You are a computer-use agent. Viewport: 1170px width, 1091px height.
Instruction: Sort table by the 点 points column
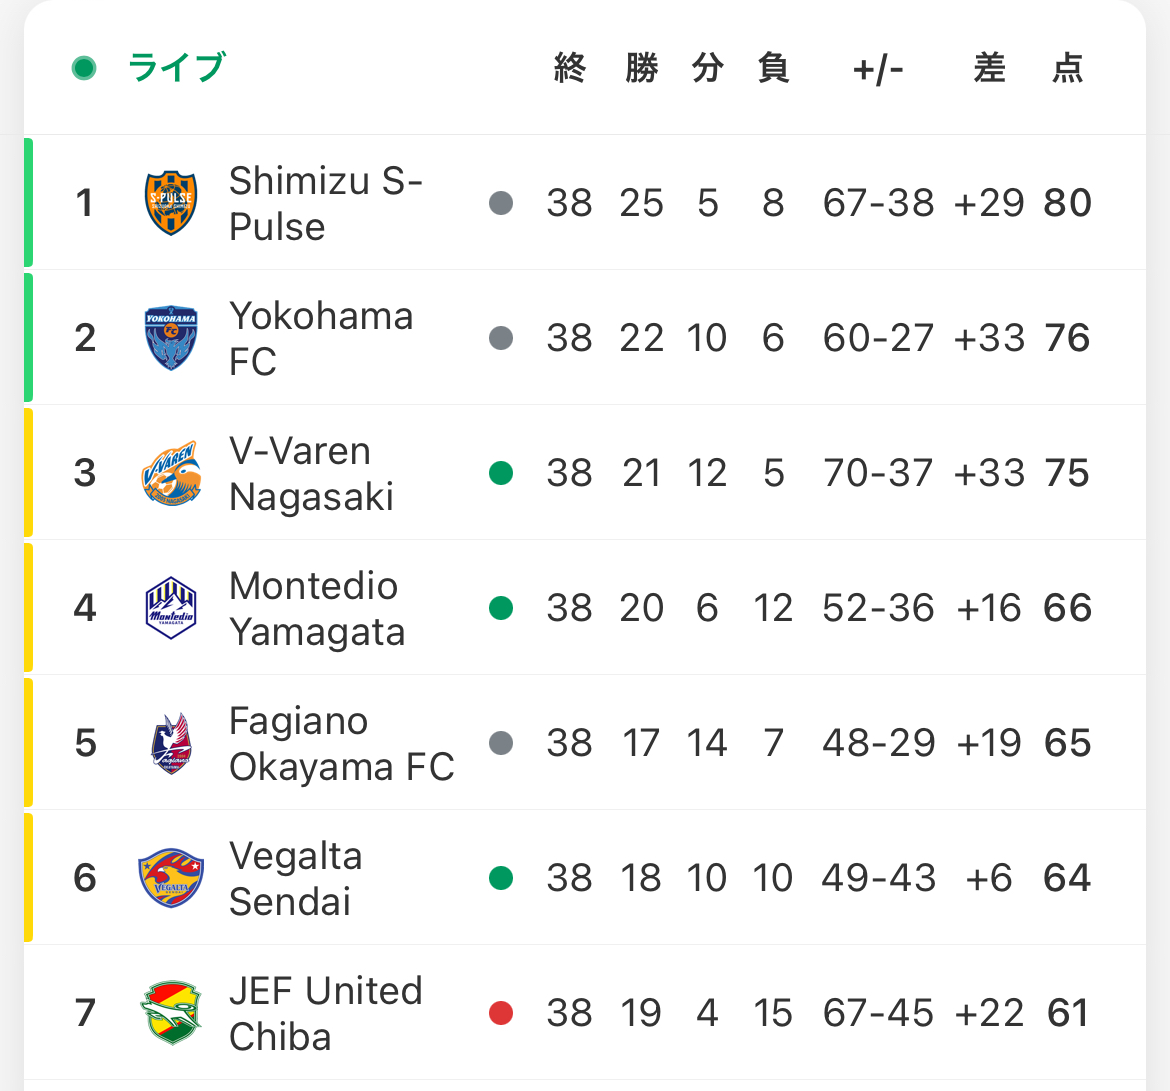[x=1067, y=68]
